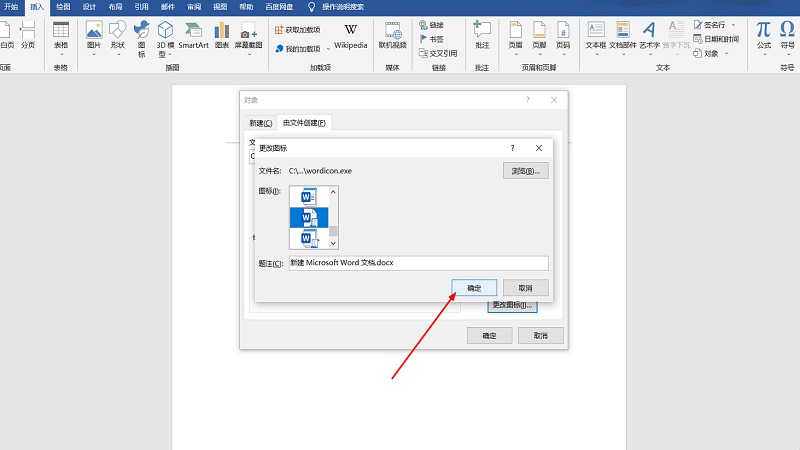Screen dimensions: 800x450
Task: Expand My Add-ins dropdown arrow
Action: point(328,49)
